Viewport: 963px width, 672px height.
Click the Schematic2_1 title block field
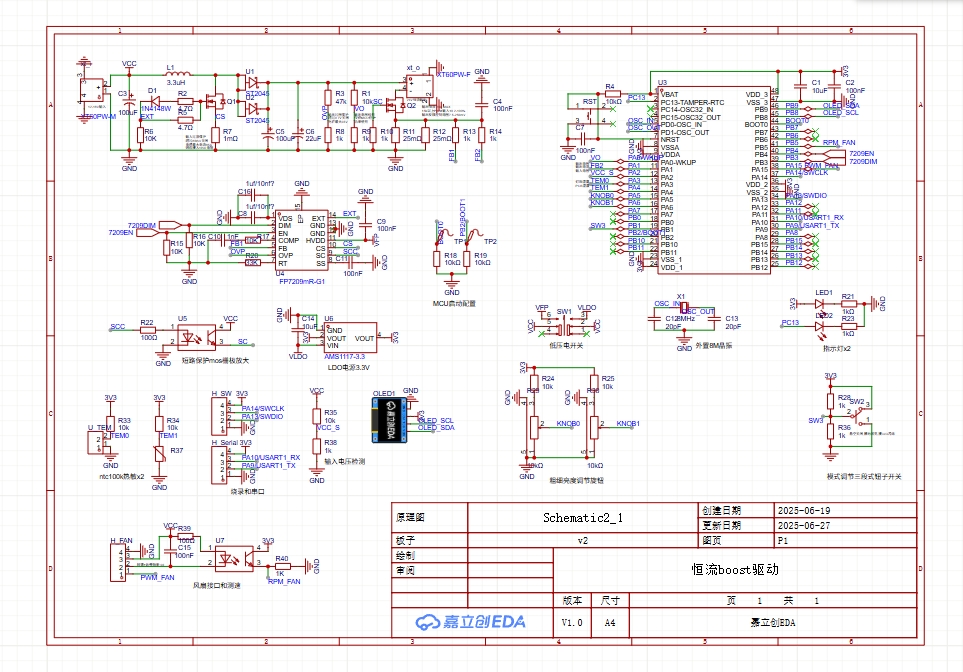point(582,518)
